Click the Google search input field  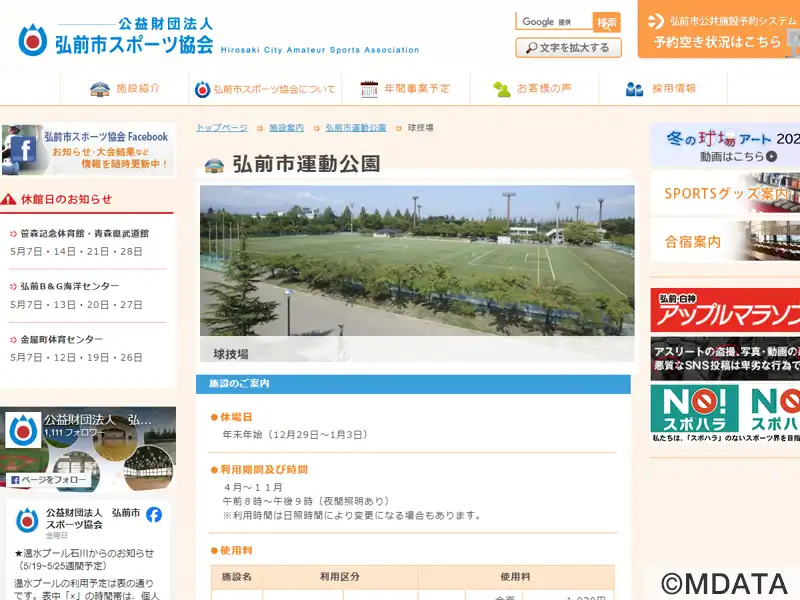[554, 22]
